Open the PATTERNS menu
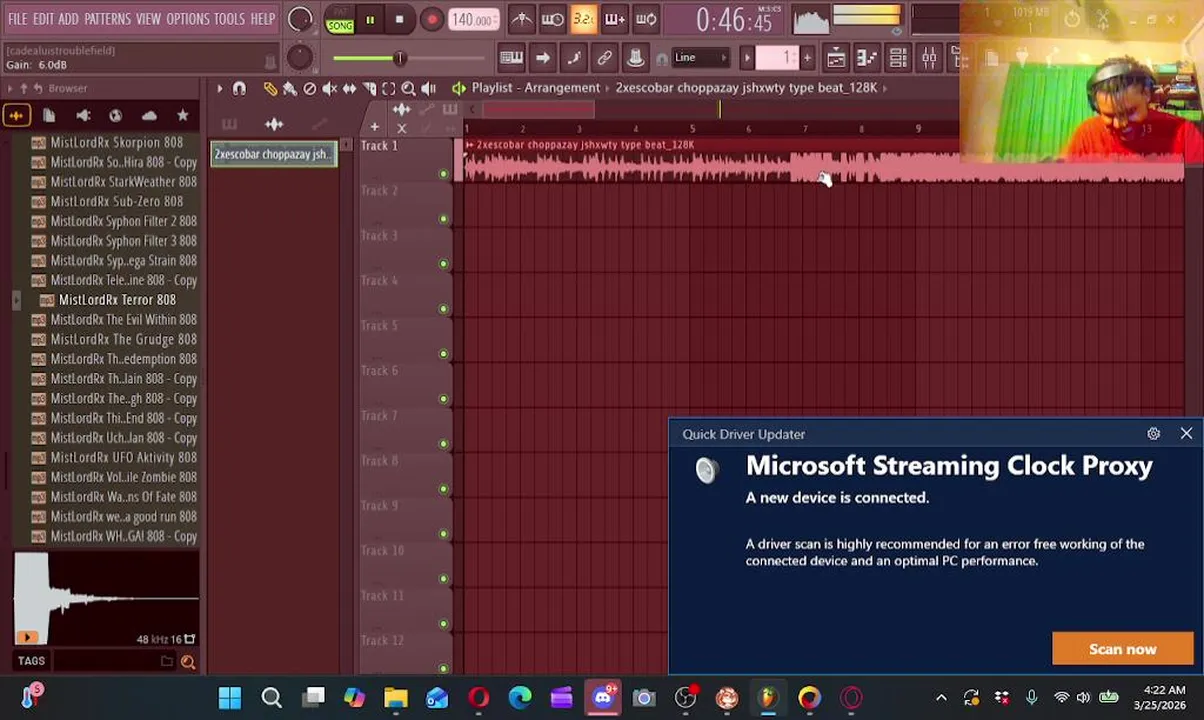This screenshot has height=720, width=1204. tap(107, 19)
